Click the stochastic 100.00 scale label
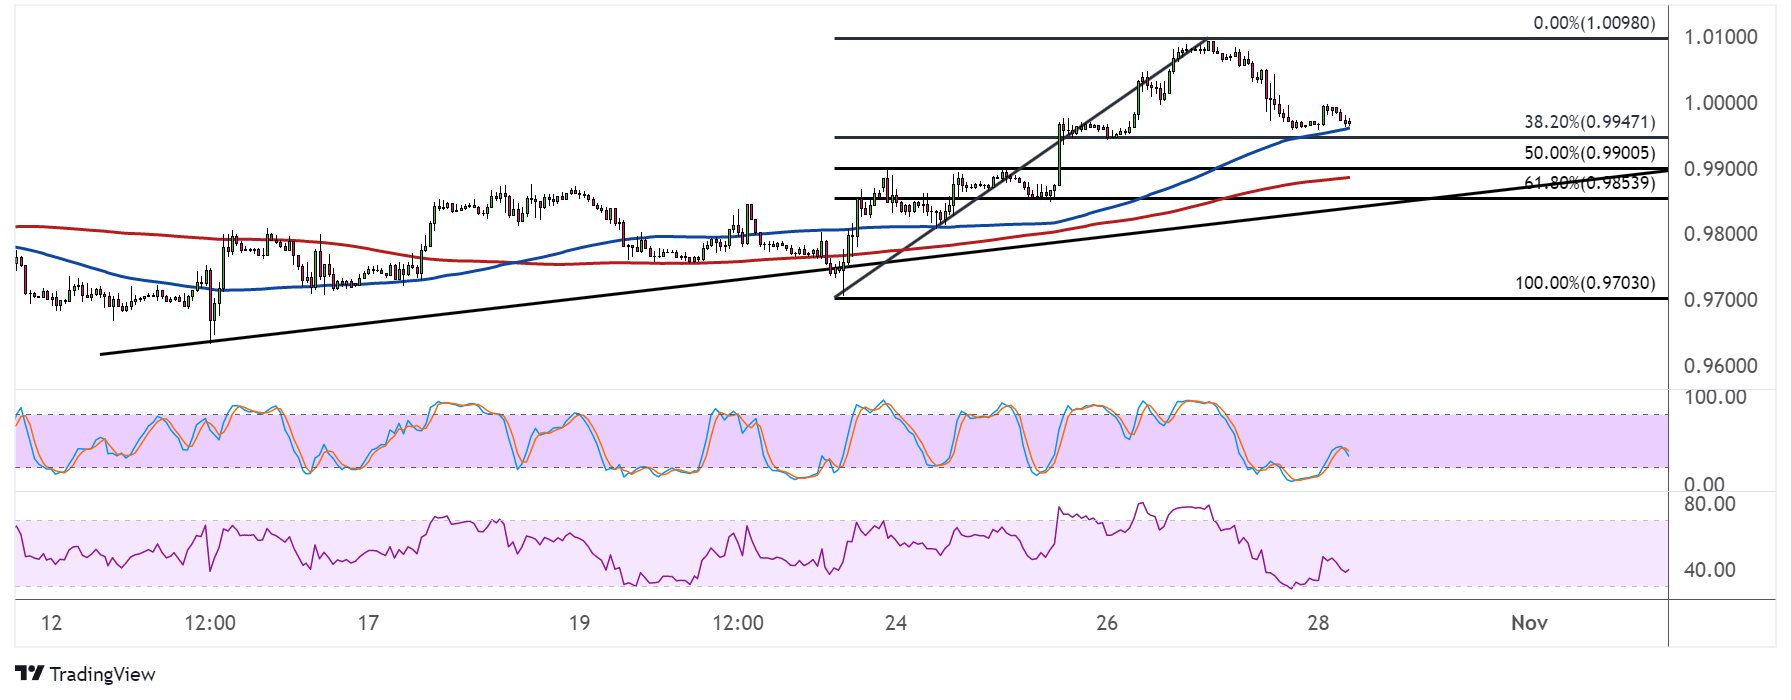This screenshot has height=700, width=1791. click(1715, 397)
